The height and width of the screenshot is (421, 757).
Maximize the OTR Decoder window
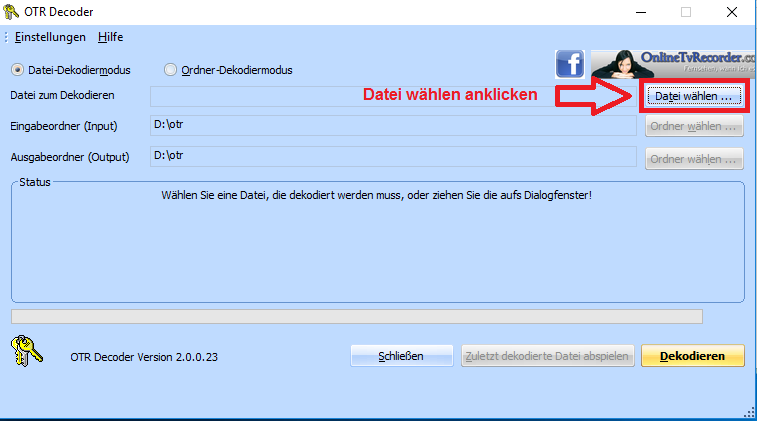point(686,12)
